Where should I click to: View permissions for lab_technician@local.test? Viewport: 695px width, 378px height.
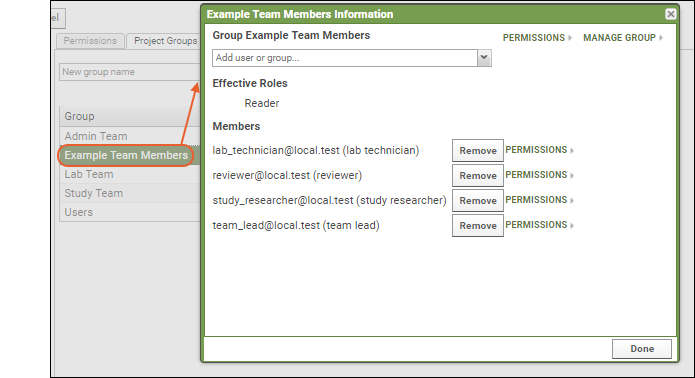(539, 150)
